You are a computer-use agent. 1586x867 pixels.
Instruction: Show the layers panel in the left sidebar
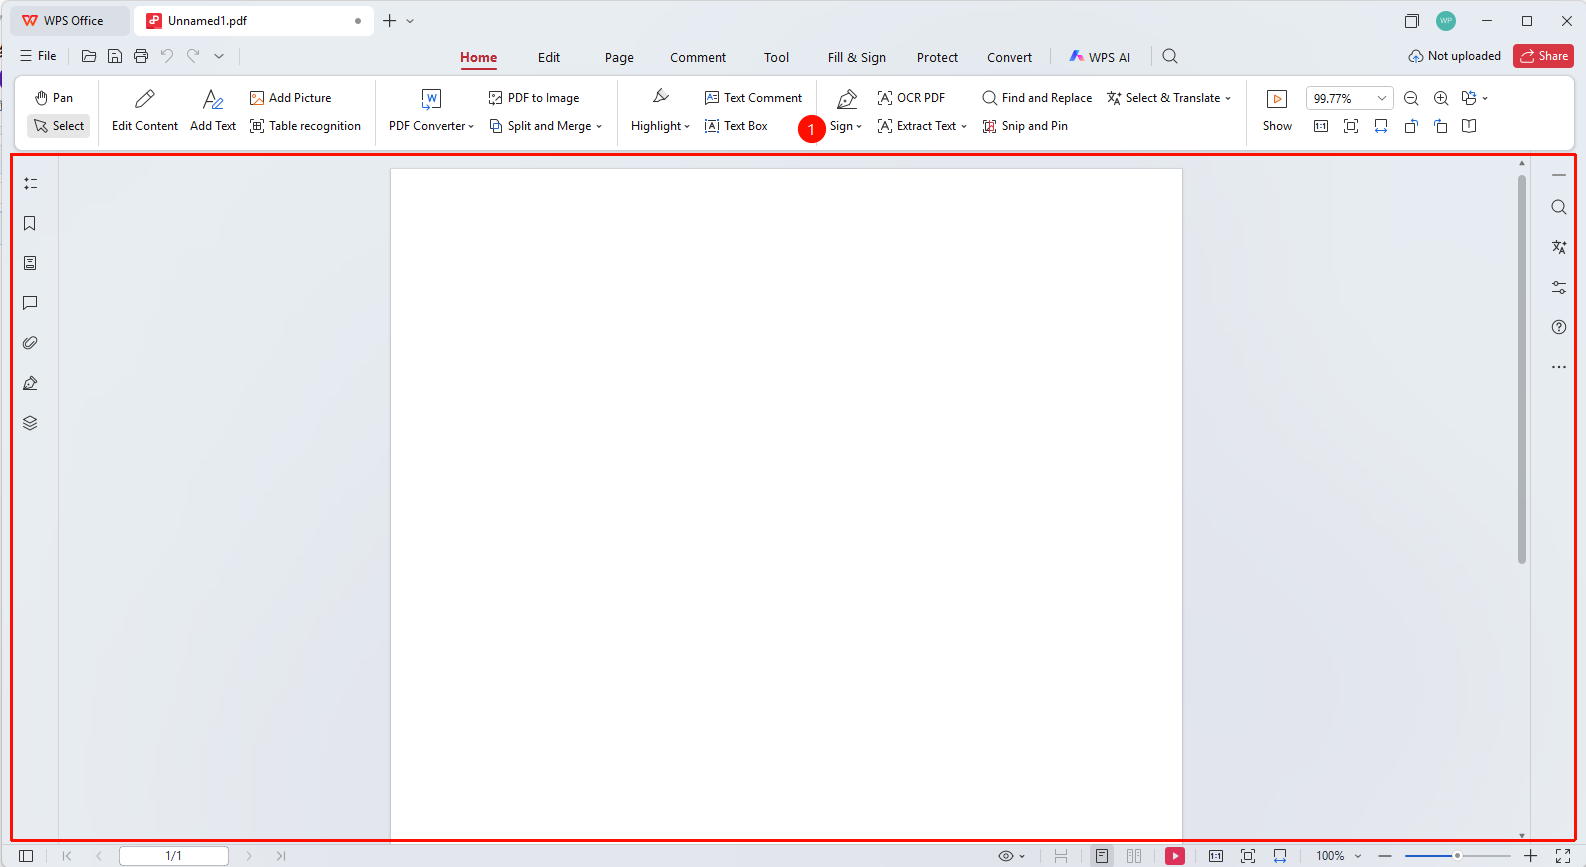tap(30, 423)
